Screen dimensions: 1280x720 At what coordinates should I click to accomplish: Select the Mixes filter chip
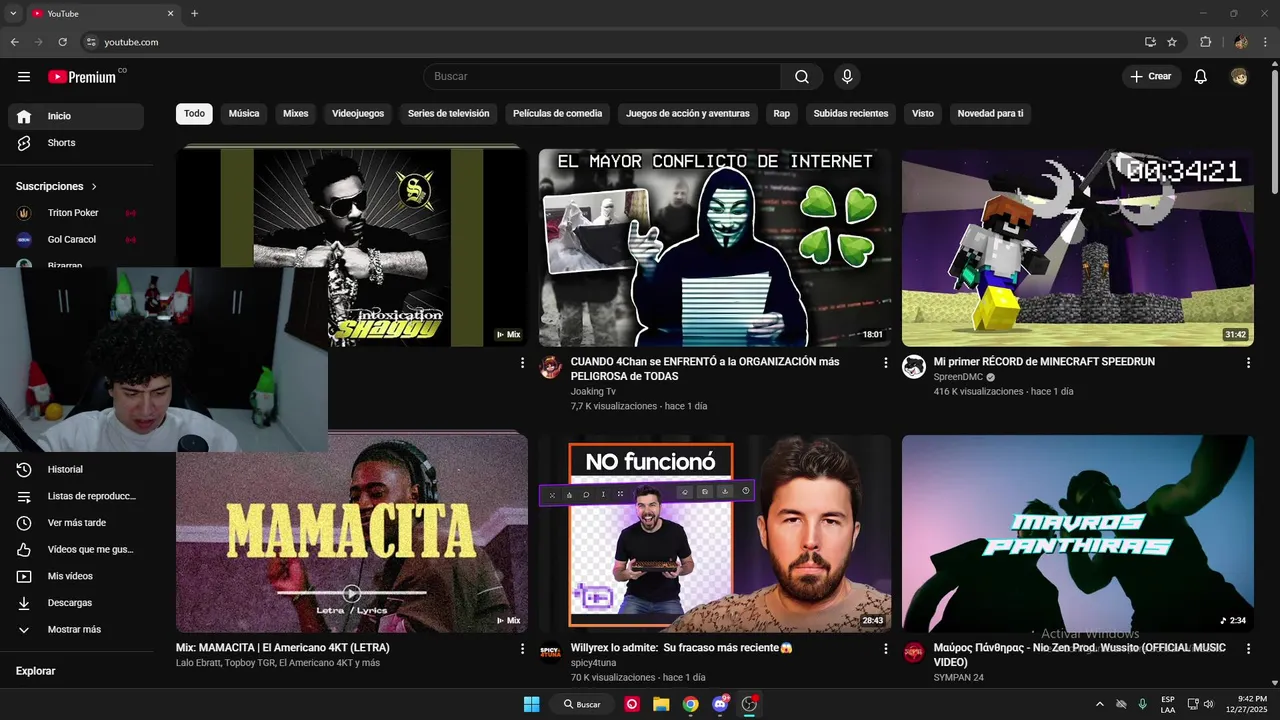[296, 114]
